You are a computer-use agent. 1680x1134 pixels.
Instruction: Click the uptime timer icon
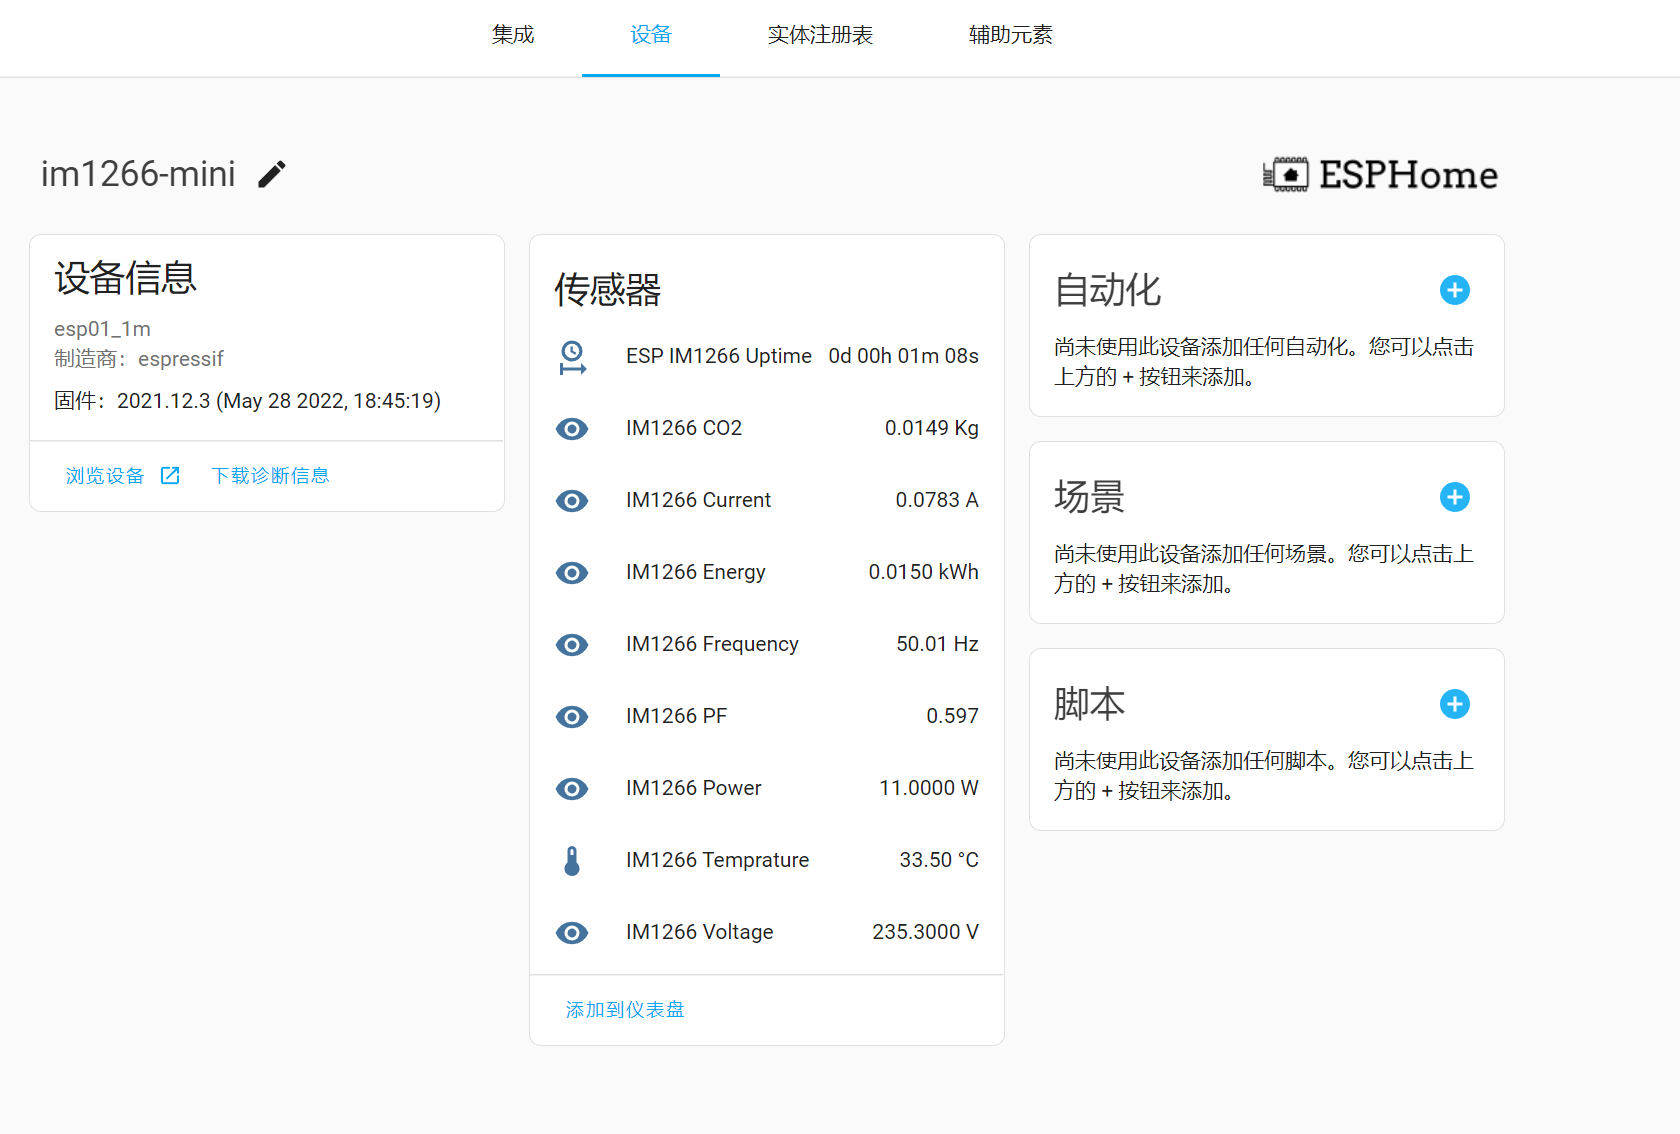coord(572,357)
